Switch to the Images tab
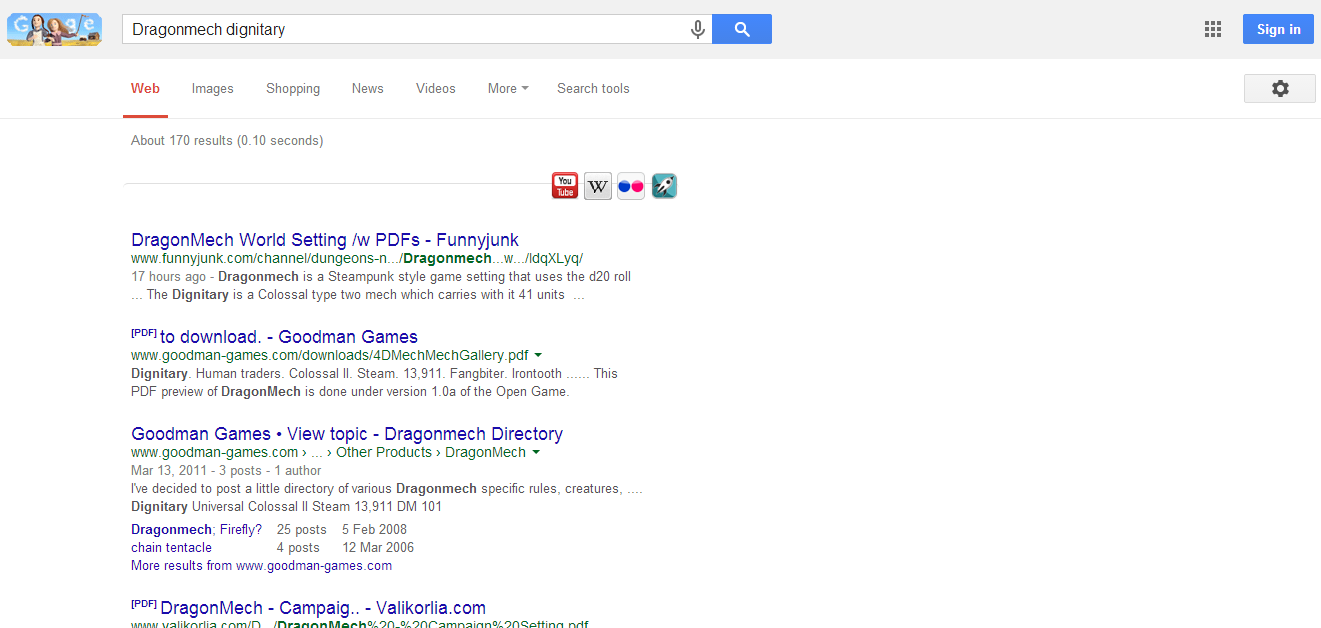The image size is (1321, 628). 212,89
